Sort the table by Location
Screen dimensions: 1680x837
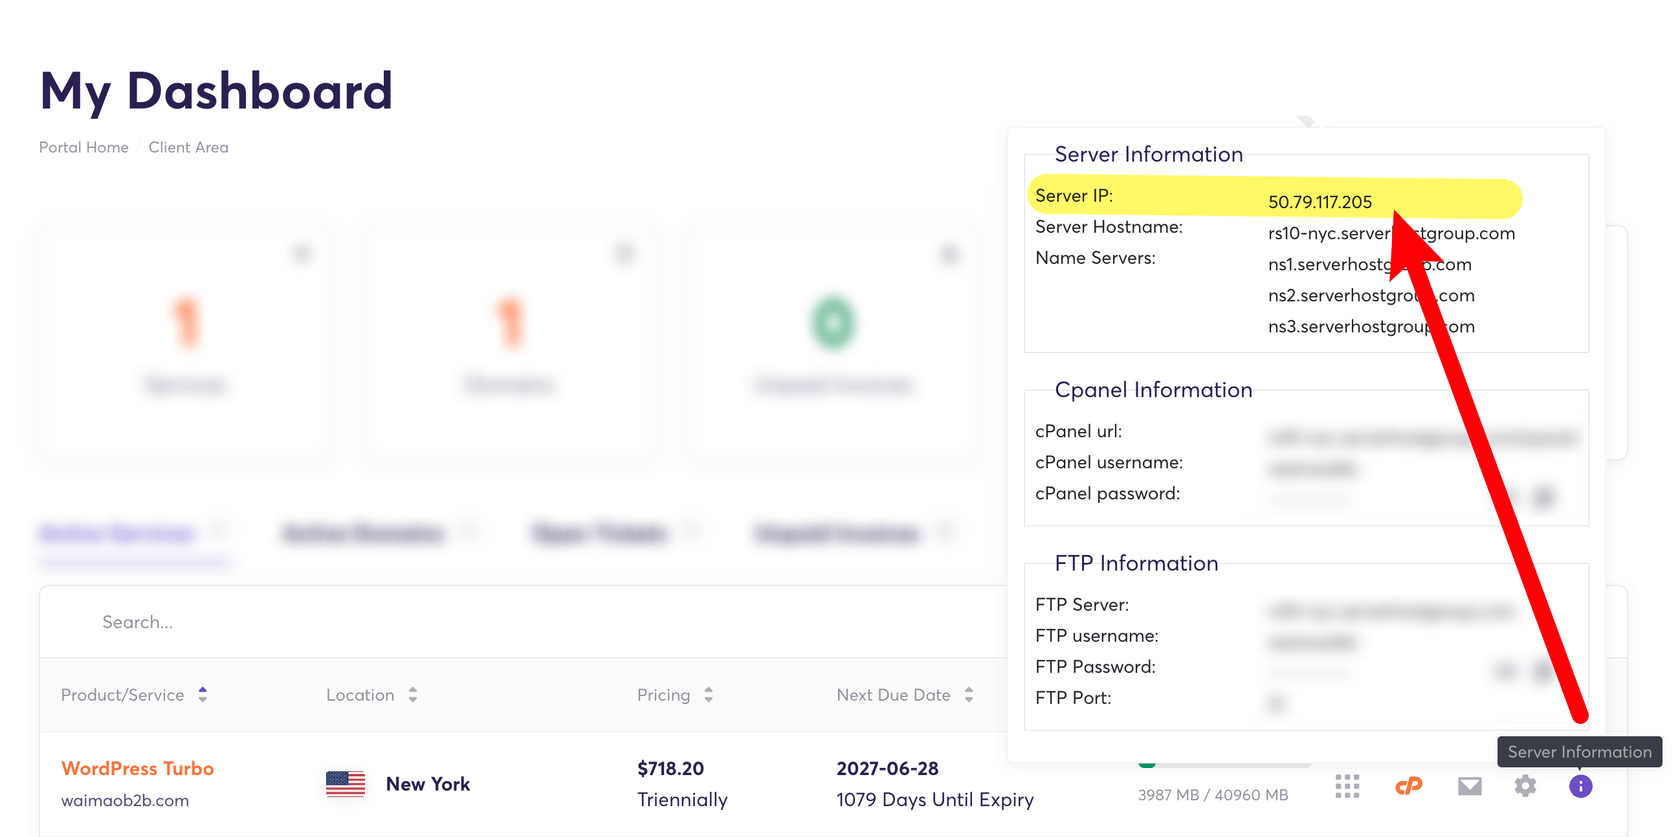click(413, 695)
